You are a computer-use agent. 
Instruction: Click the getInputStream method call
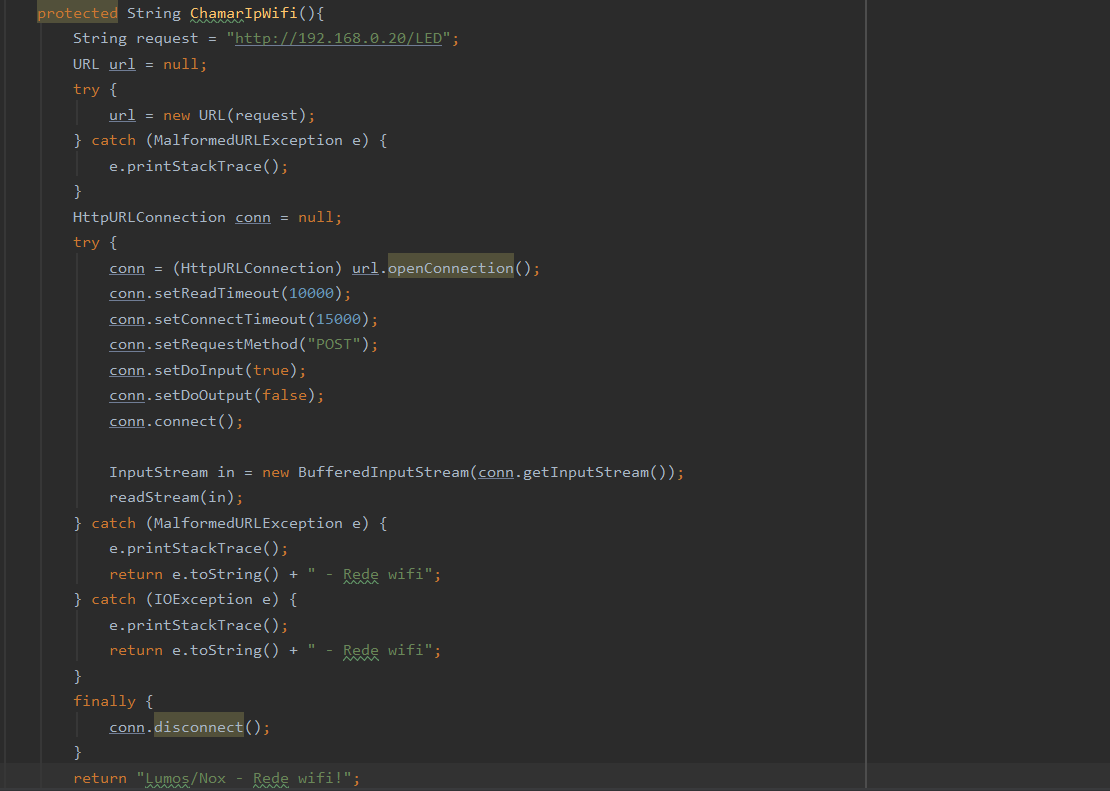[x=585, y=472]
